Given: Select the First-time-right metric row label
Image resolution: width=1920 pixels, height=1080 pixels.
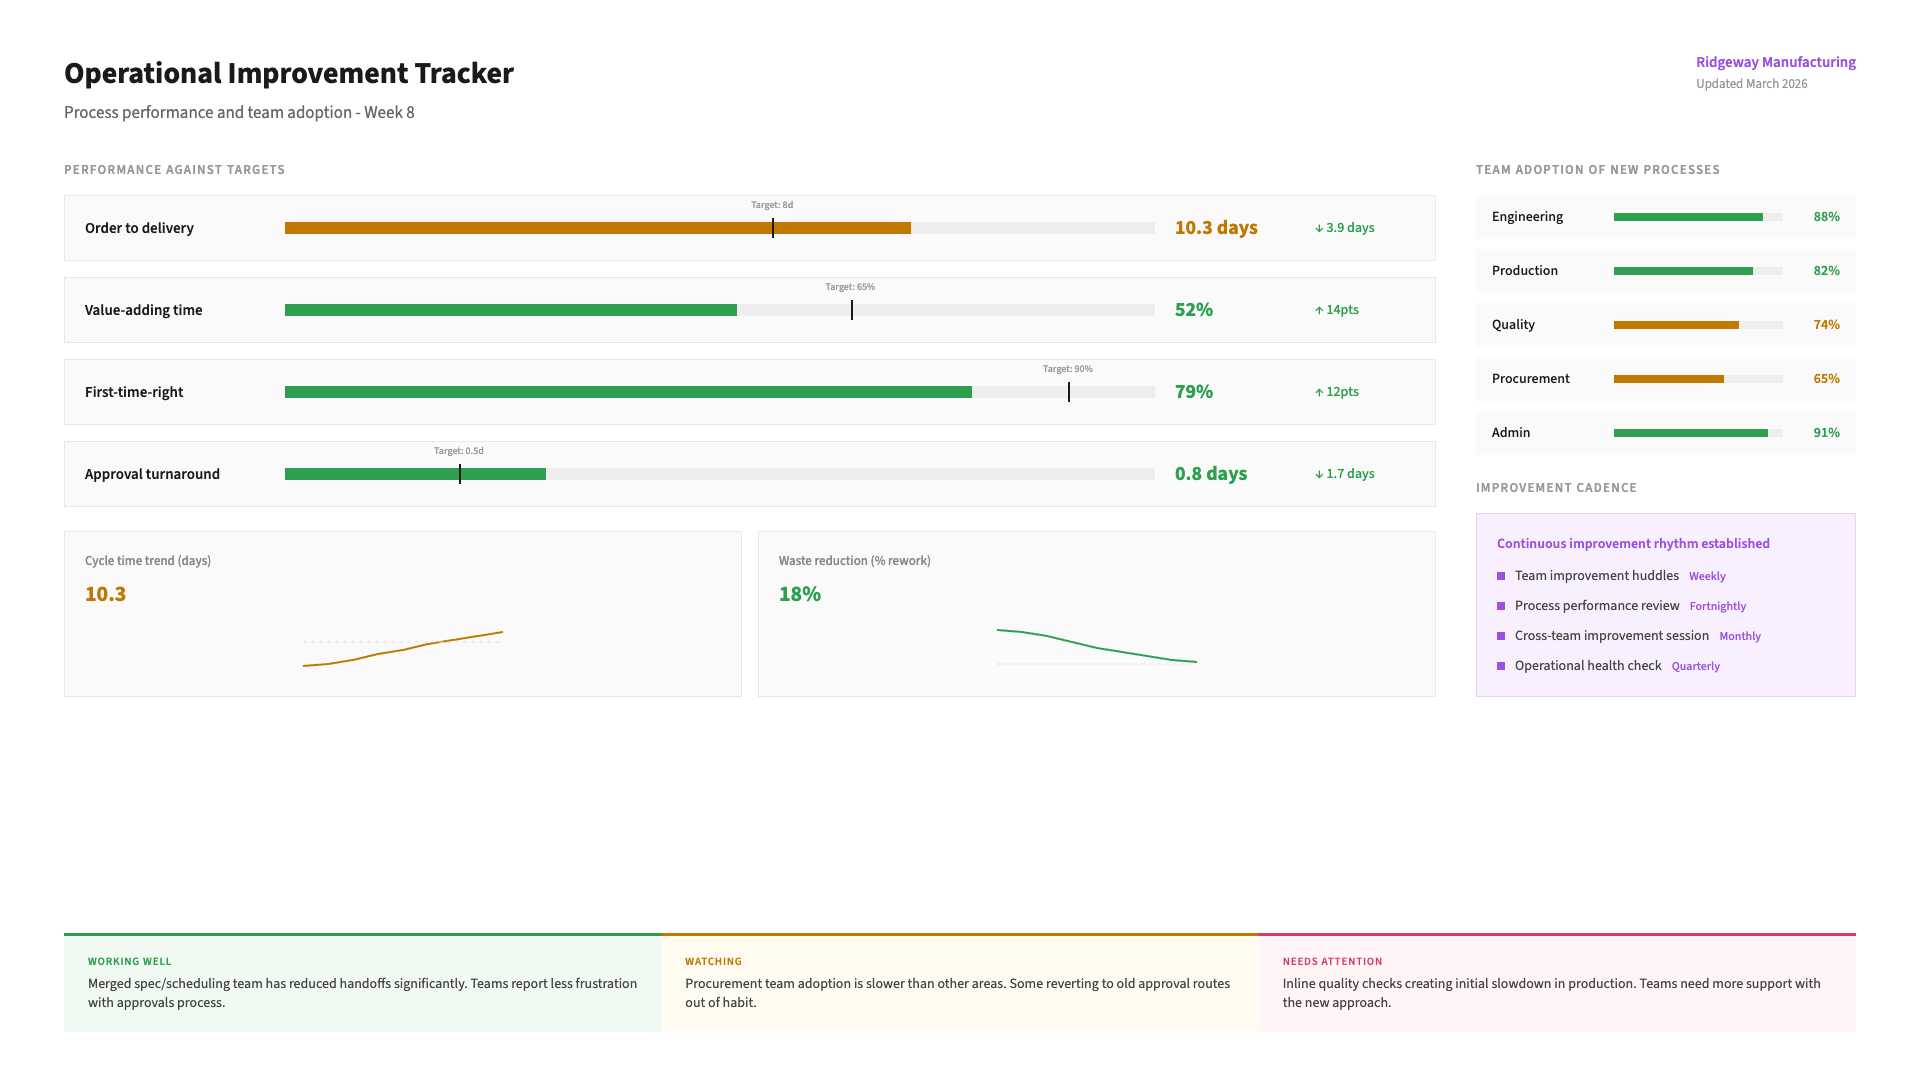Looking at the screenshot, I should (134, 392).
